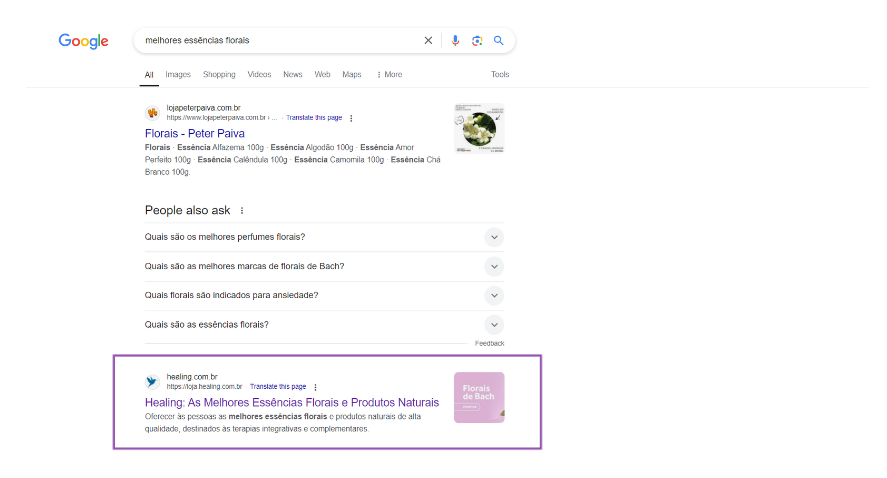Switch to the Web tab

(322, 74)
